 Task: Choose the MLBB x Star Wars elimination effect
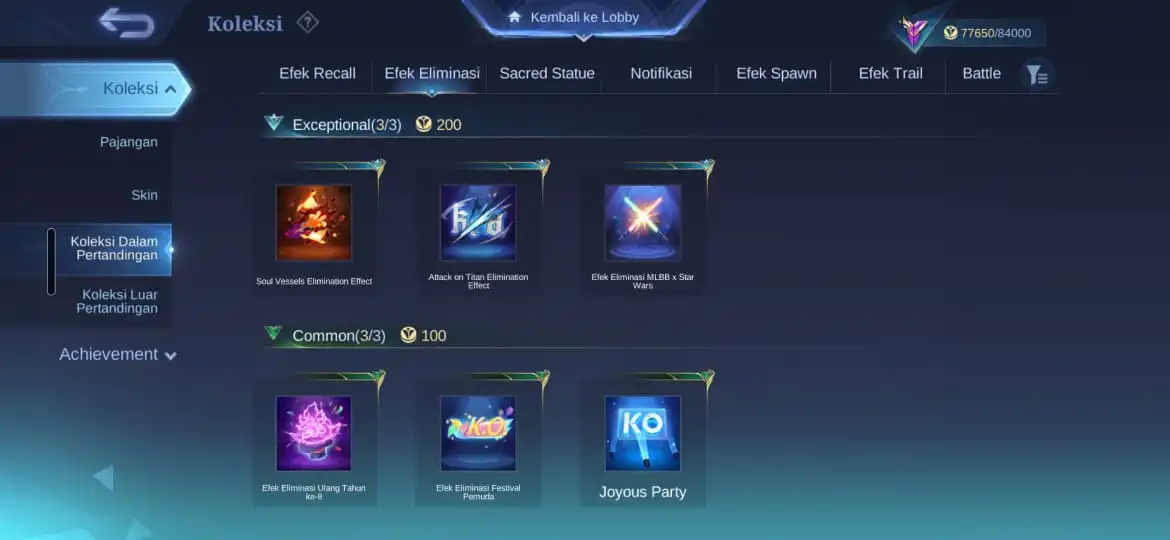pos(642,222)
